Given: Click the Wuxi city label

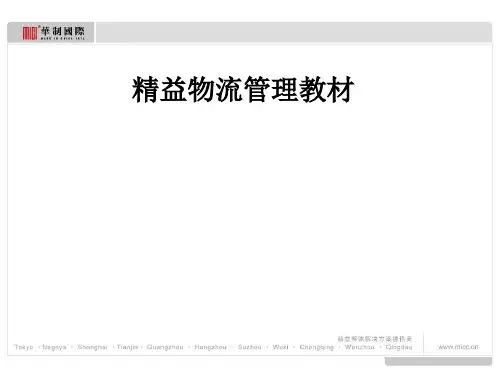Looking at the screenshot, I should coord(280,347).
